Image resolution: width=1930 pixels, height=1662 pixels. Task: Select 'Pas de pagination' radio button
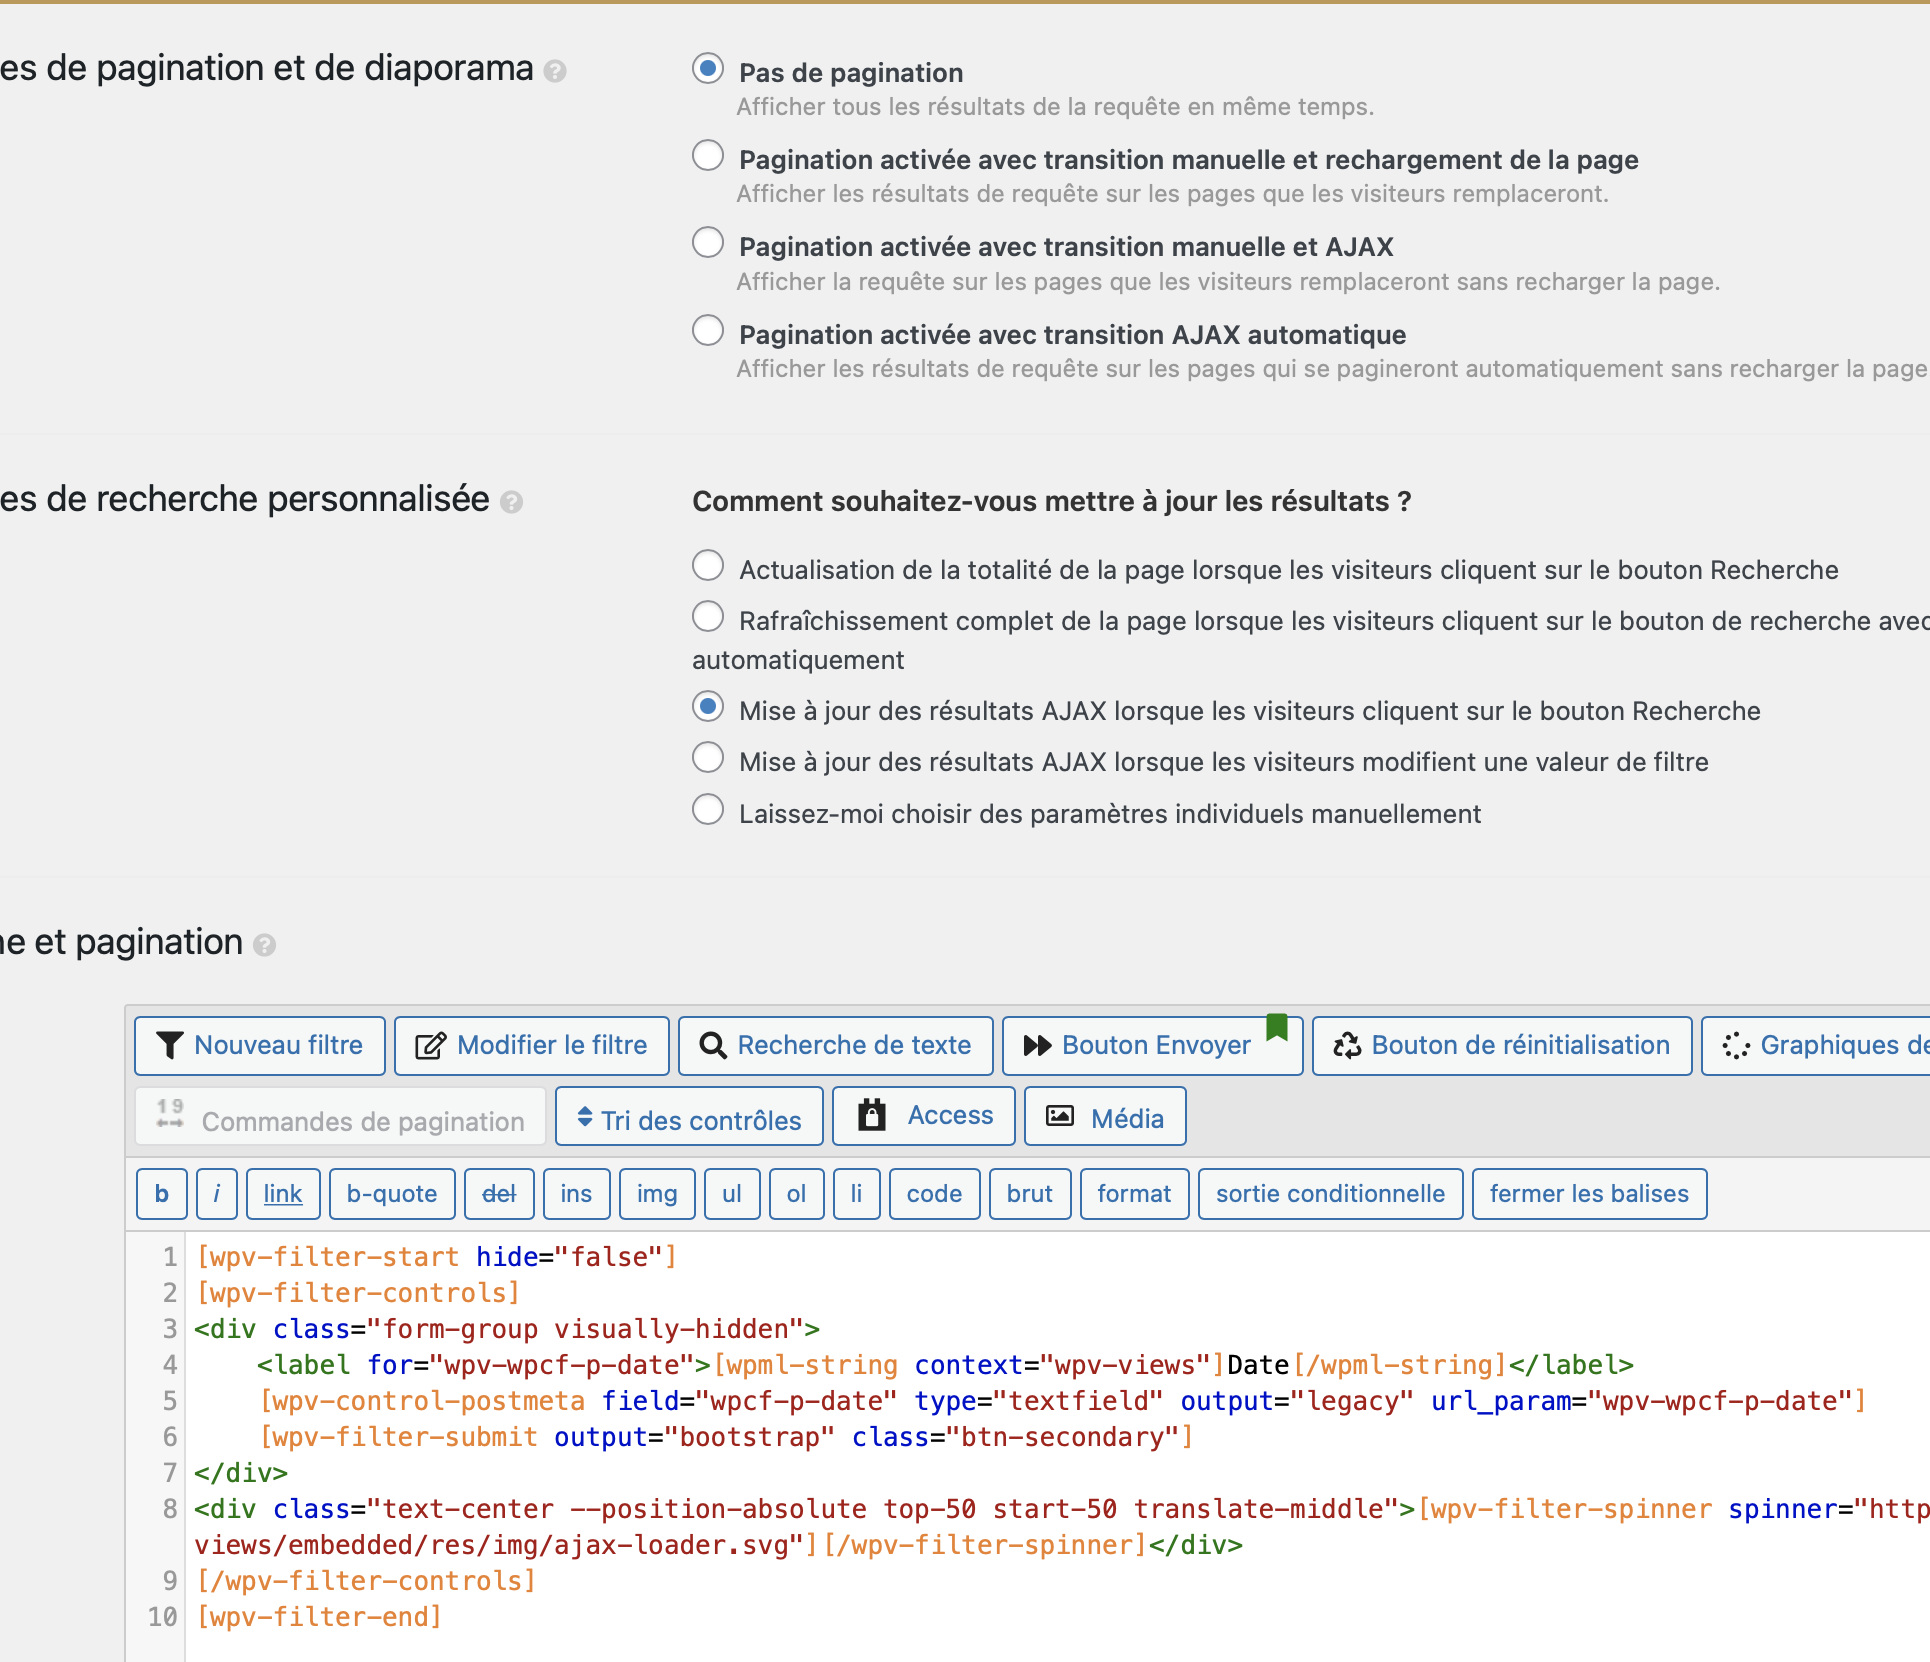tap(708, 69)
